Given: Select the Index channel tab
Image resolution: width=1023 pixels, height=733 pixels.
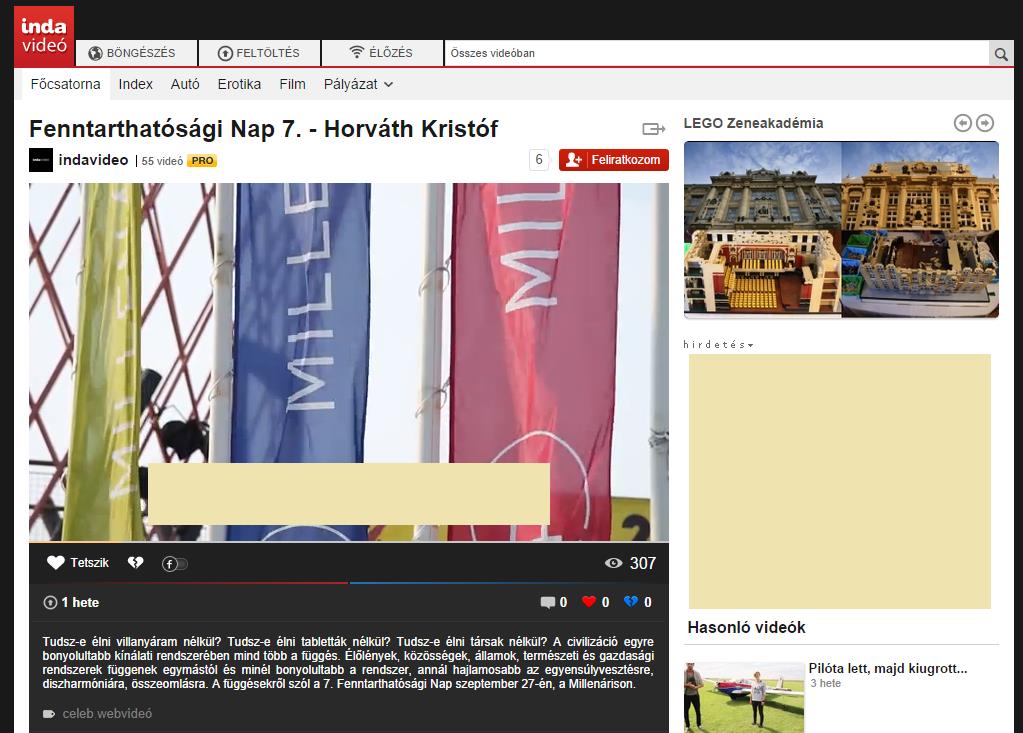Looking at the screenshot, I should (x=136, y=84).
